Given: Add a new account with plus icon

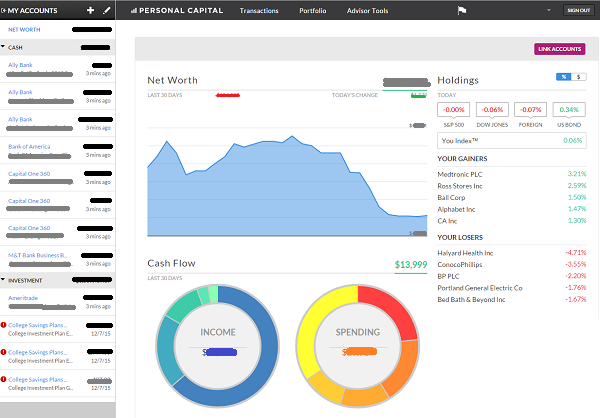Looking at the screenshot, I should (x=90, y=10).
